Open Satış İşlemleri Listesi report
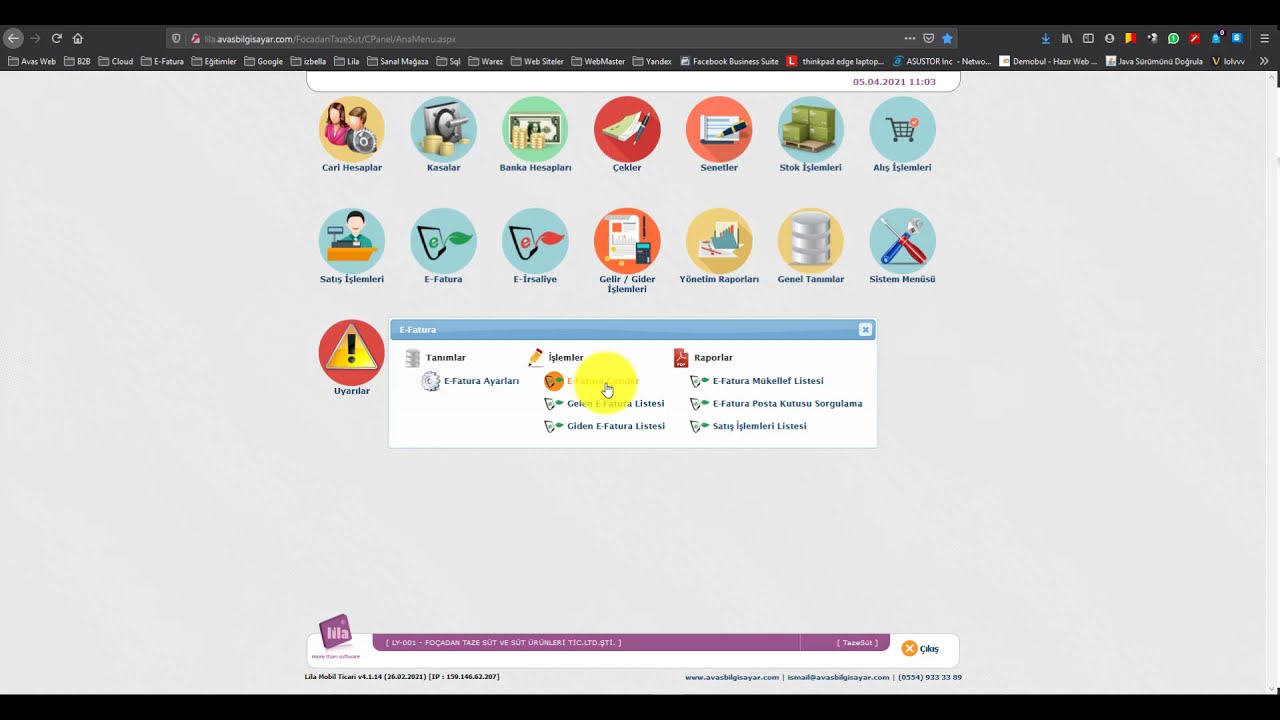 748,426
